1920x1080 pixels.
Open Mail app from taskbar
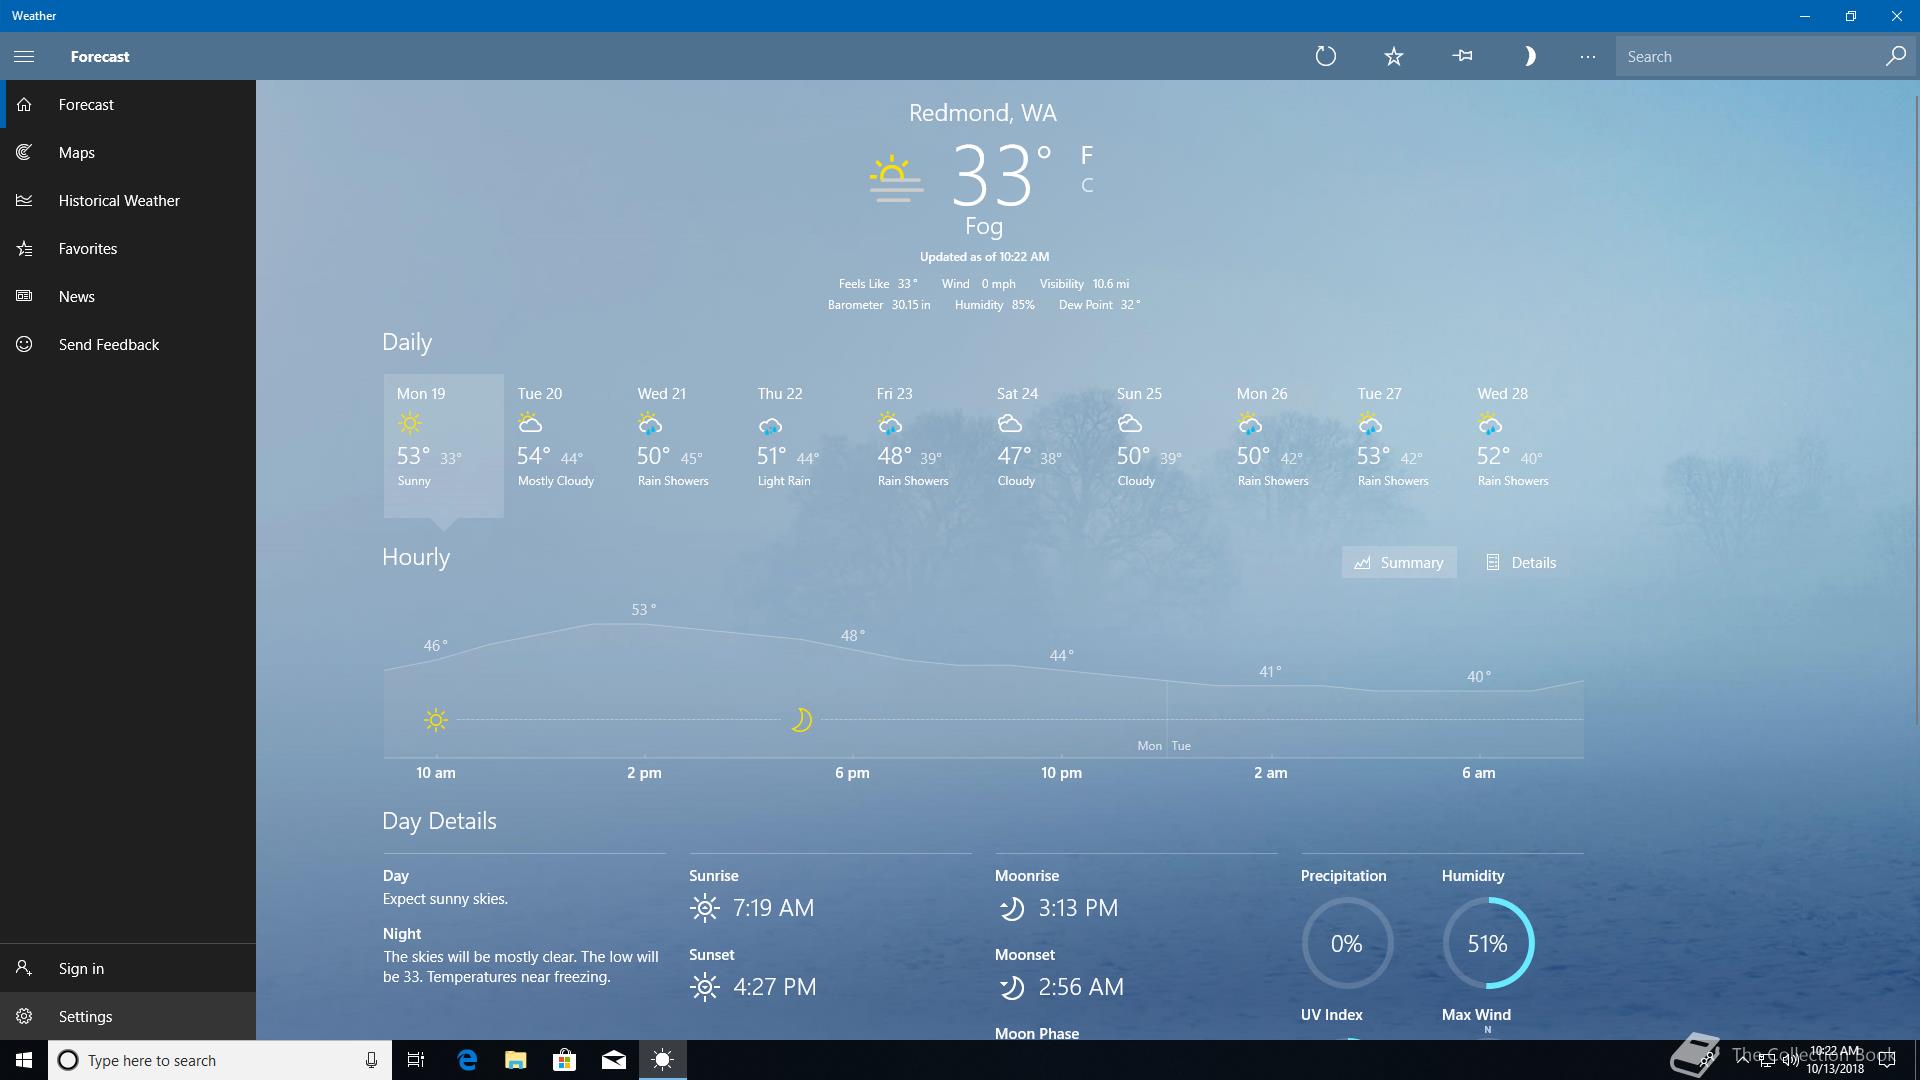point(614,1060)
